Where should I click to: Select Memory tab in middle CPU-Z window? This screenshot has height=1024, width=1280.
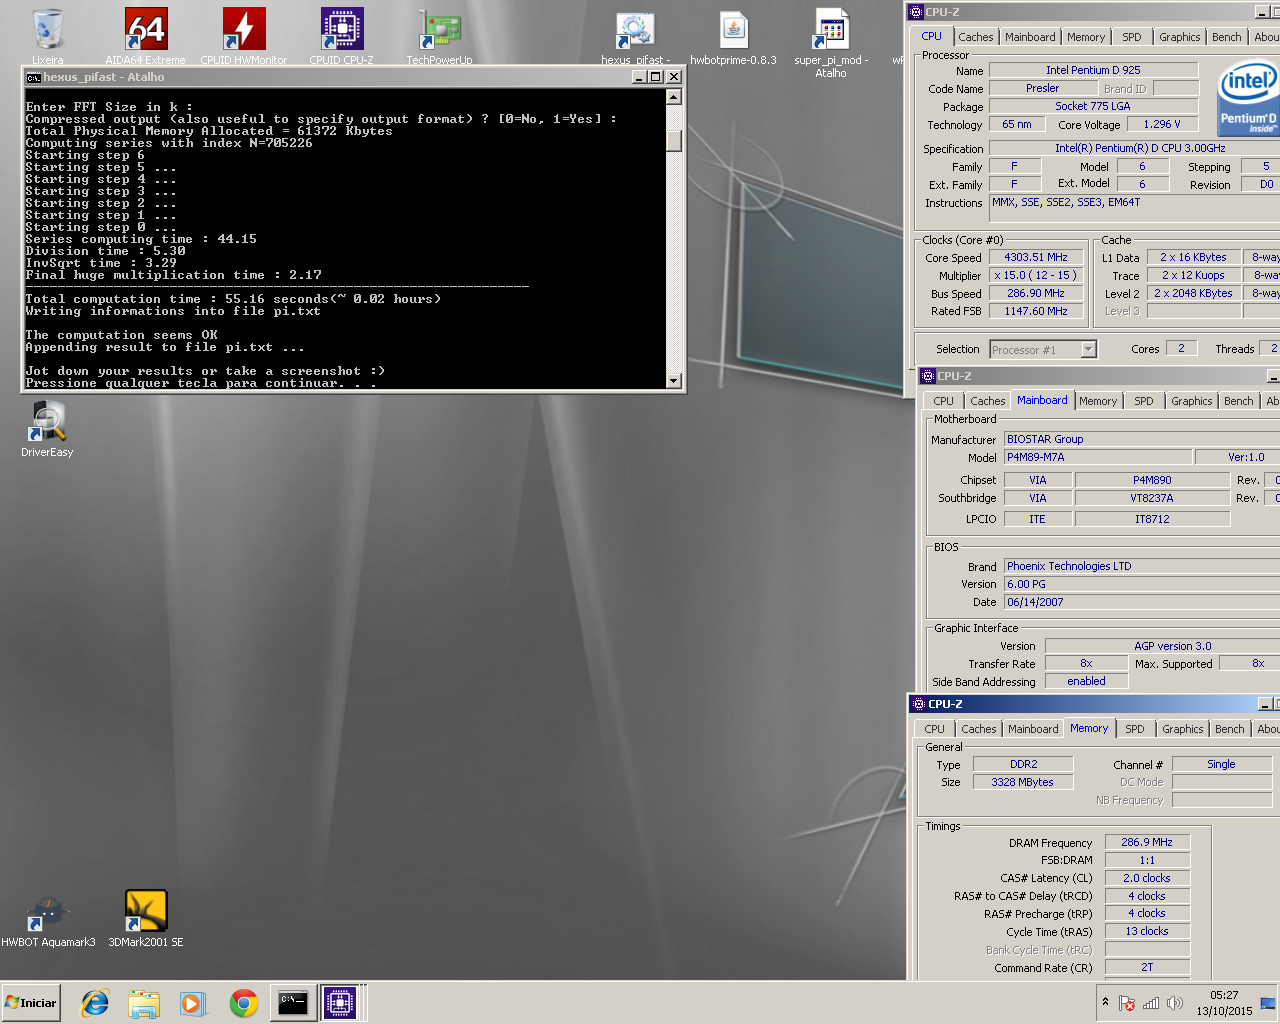1098,401
